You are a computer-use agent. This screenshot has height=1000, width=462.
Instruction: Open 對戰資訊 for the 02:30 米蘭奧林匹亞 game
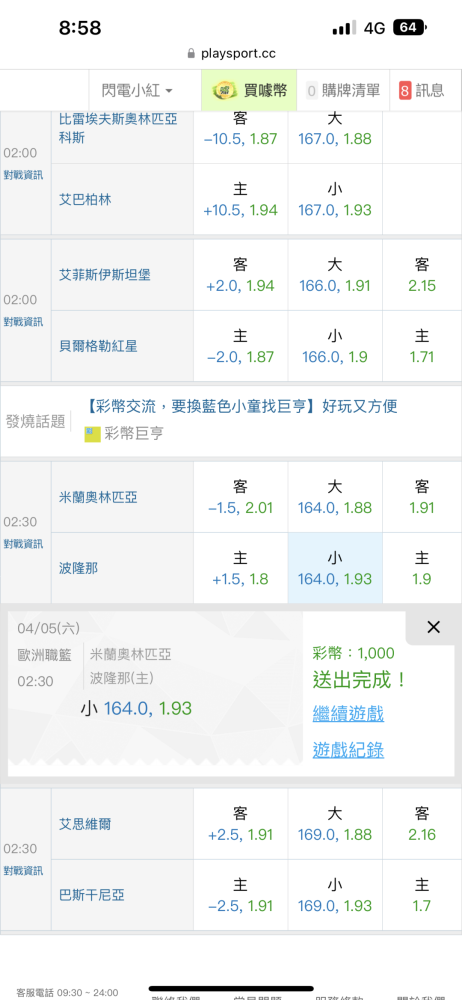pyautogui.click(x=24, y=544)
